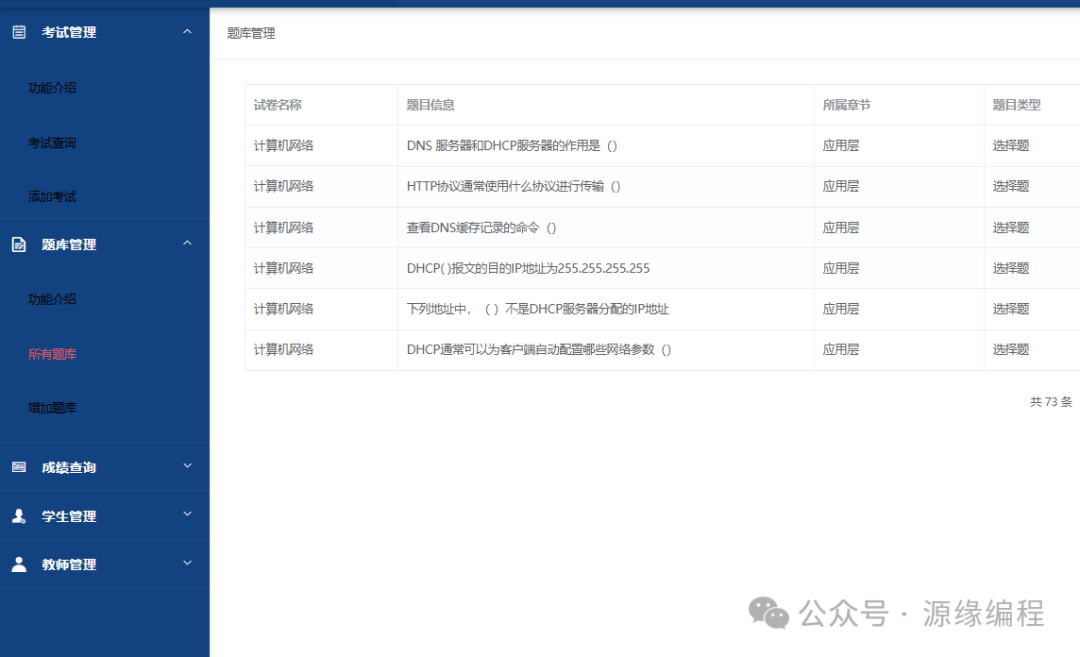This screenshot has width=1080, height=657.
Task: Click the 题库管理 sidebar menu label
Action: pyautogui.click(x=69, y=244)
